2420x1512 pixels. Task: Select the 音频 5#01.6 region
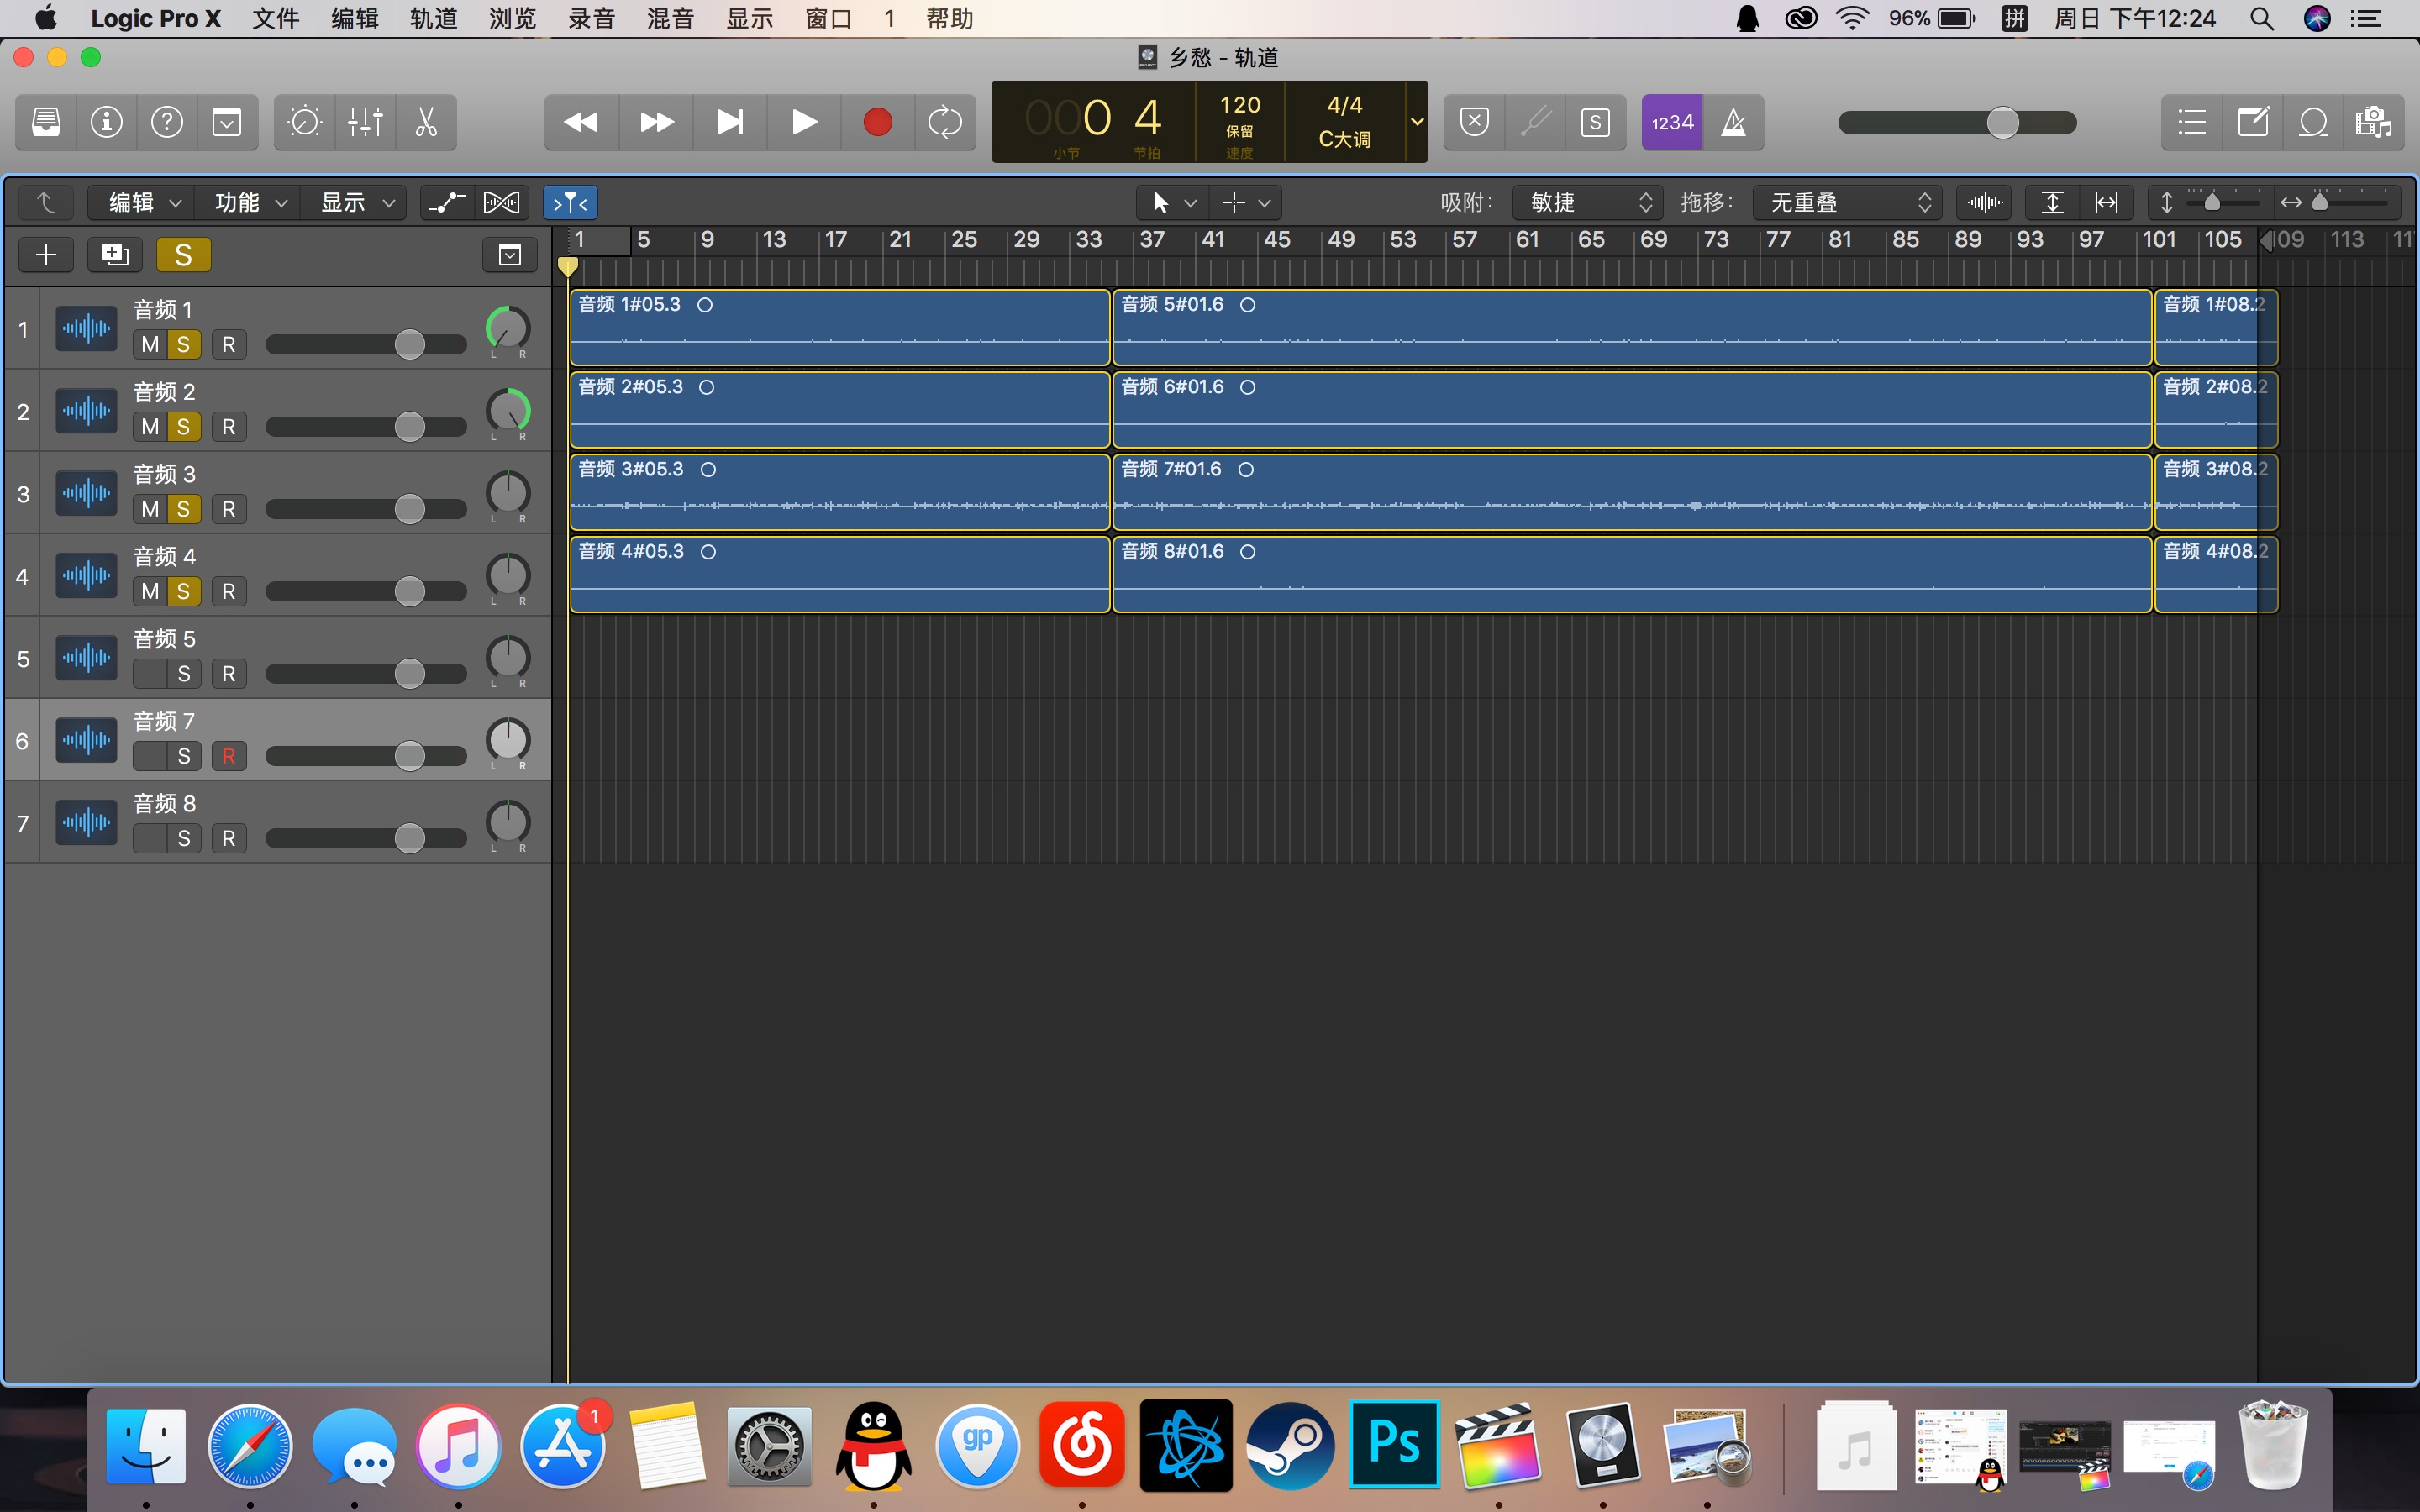(1632, 328)
